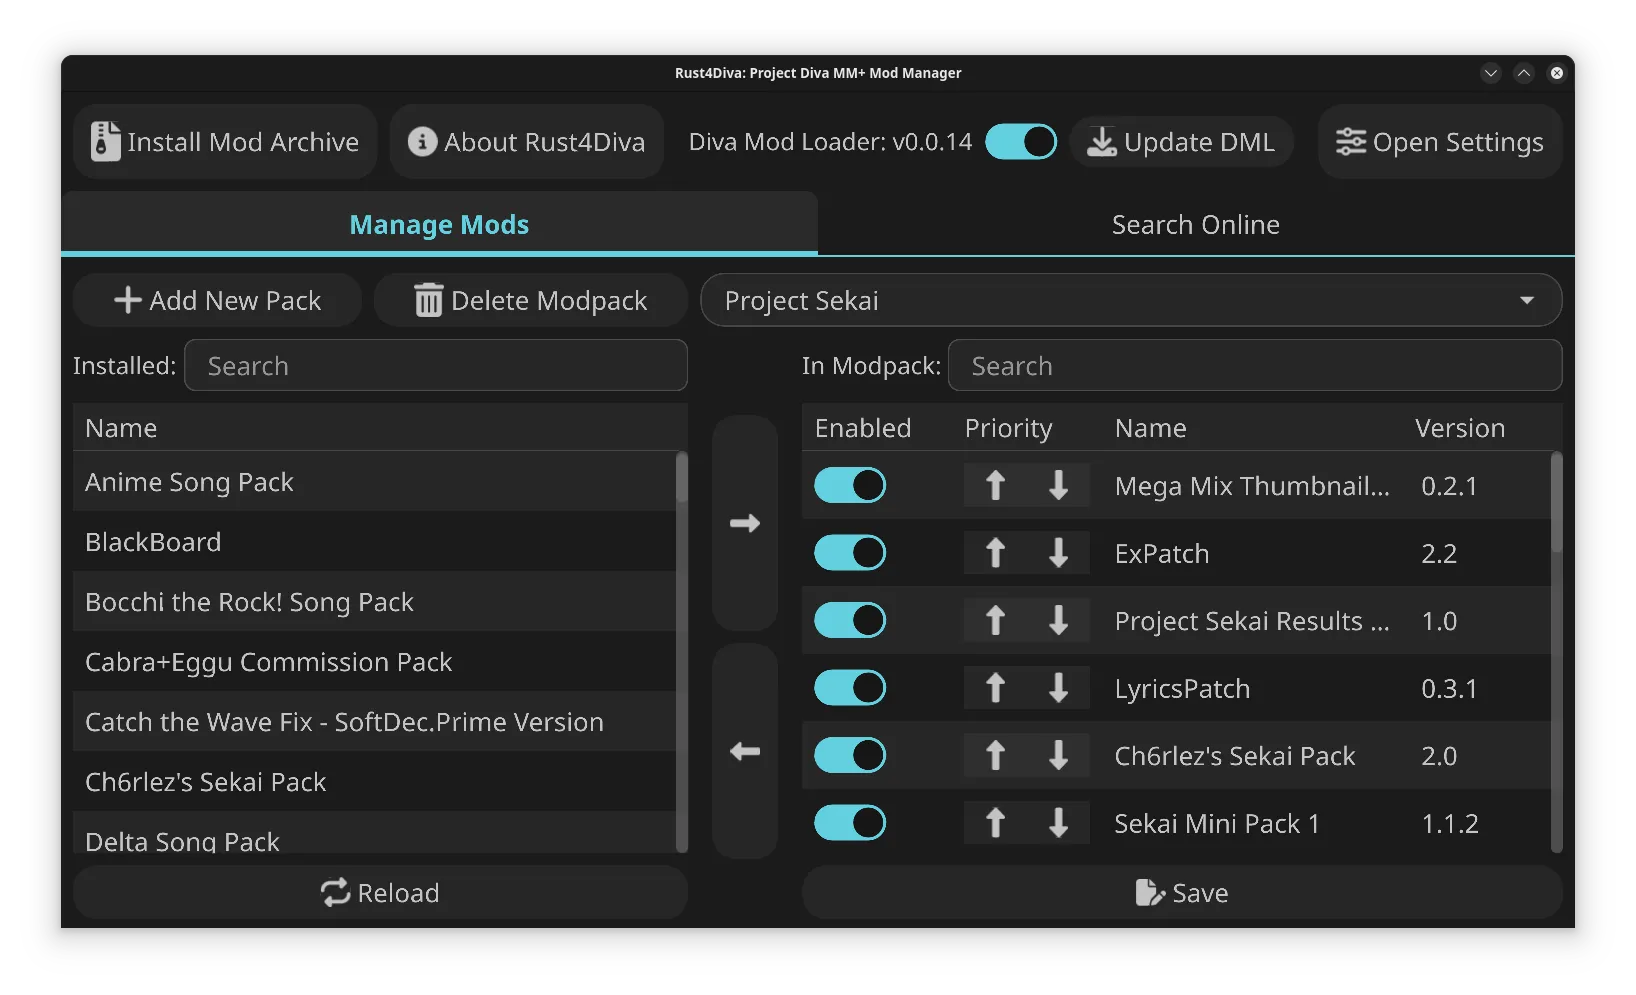Image resolution: width=1636 pixels, height=995 pixels.
Task: Move Sekai Mini Pack 1 up in priority
Action: click(995, 823)
